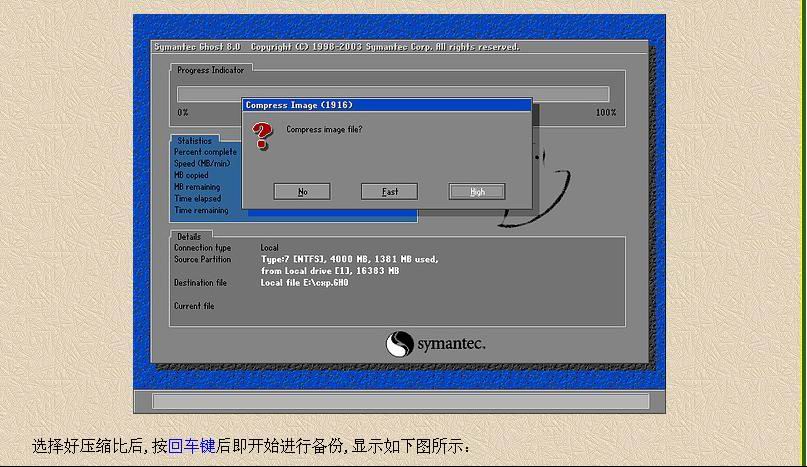This screenshot has height=467, width=807.
Task: Click the Symantec Ghost 8.0 copyright header
Action: pyautogui.click(x=337, y=47)
